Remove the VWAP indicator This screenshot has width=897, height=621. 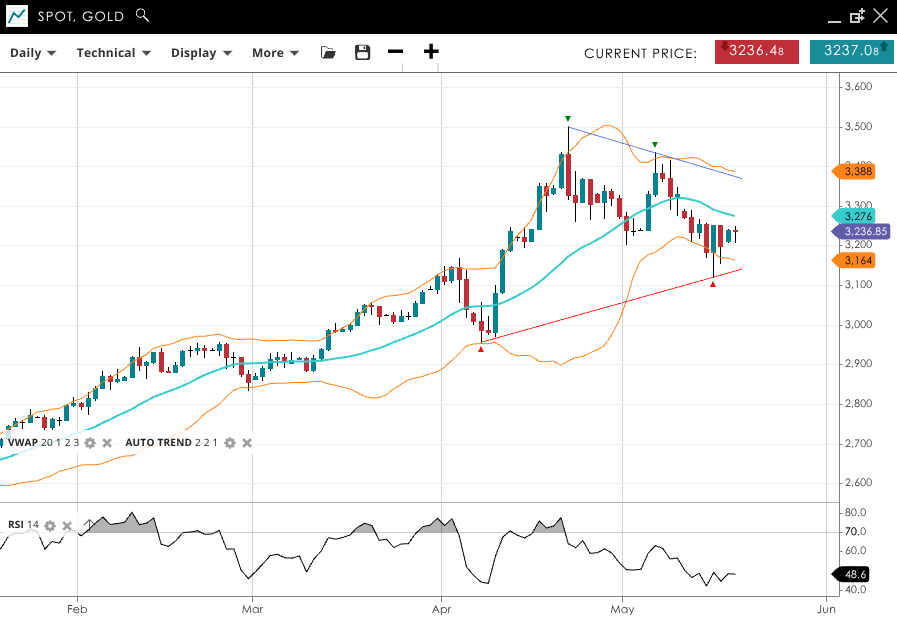coord(106,442)
